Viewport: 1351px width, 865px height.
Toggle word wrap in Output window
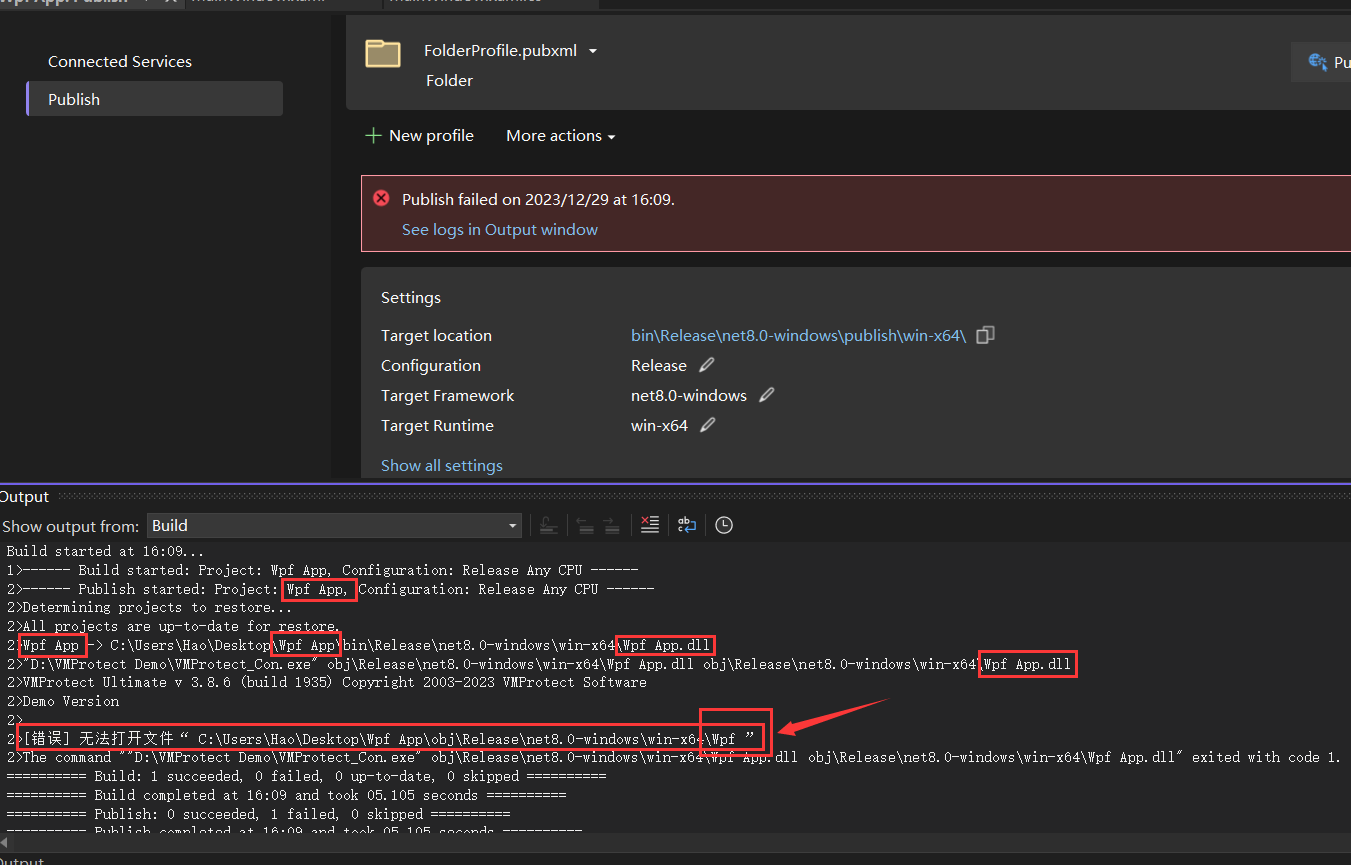[687, 525]
